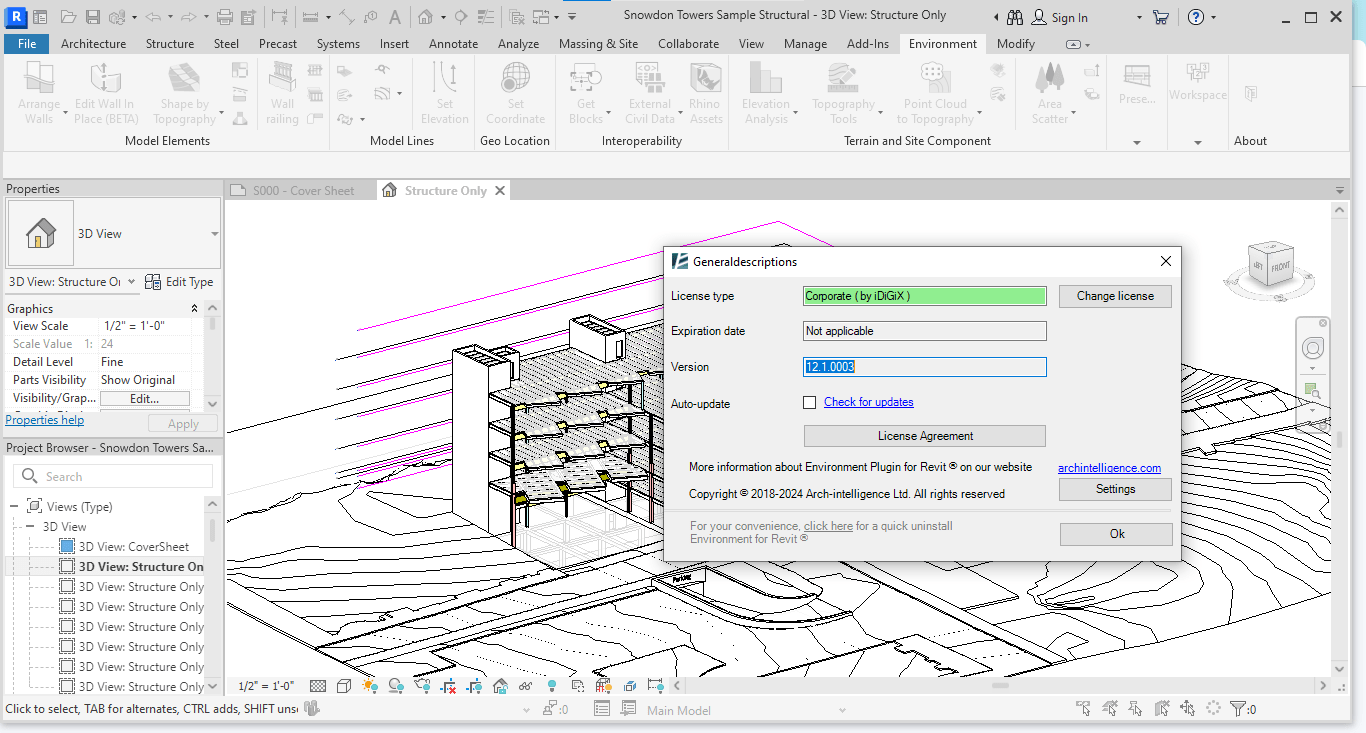Toggle Select Links icon in status bar

1084,709
